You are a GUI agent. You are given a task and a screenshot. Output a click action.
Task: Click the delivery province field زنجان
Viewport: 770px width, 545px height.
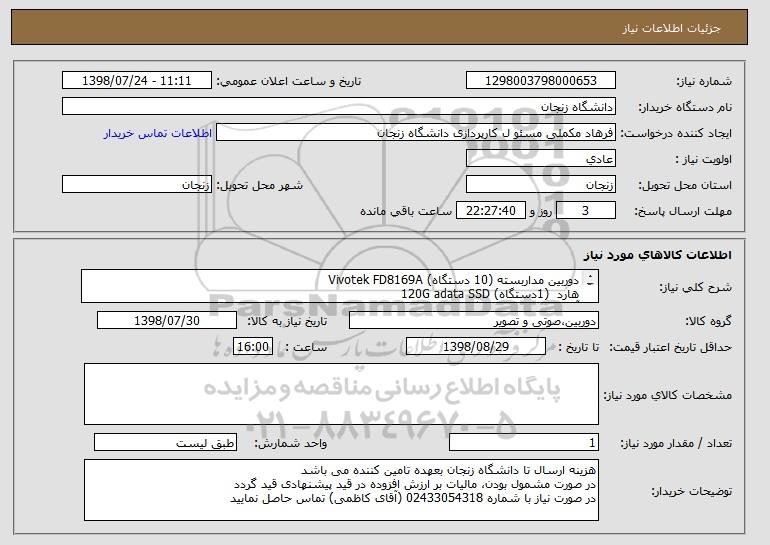click(541, 185)
